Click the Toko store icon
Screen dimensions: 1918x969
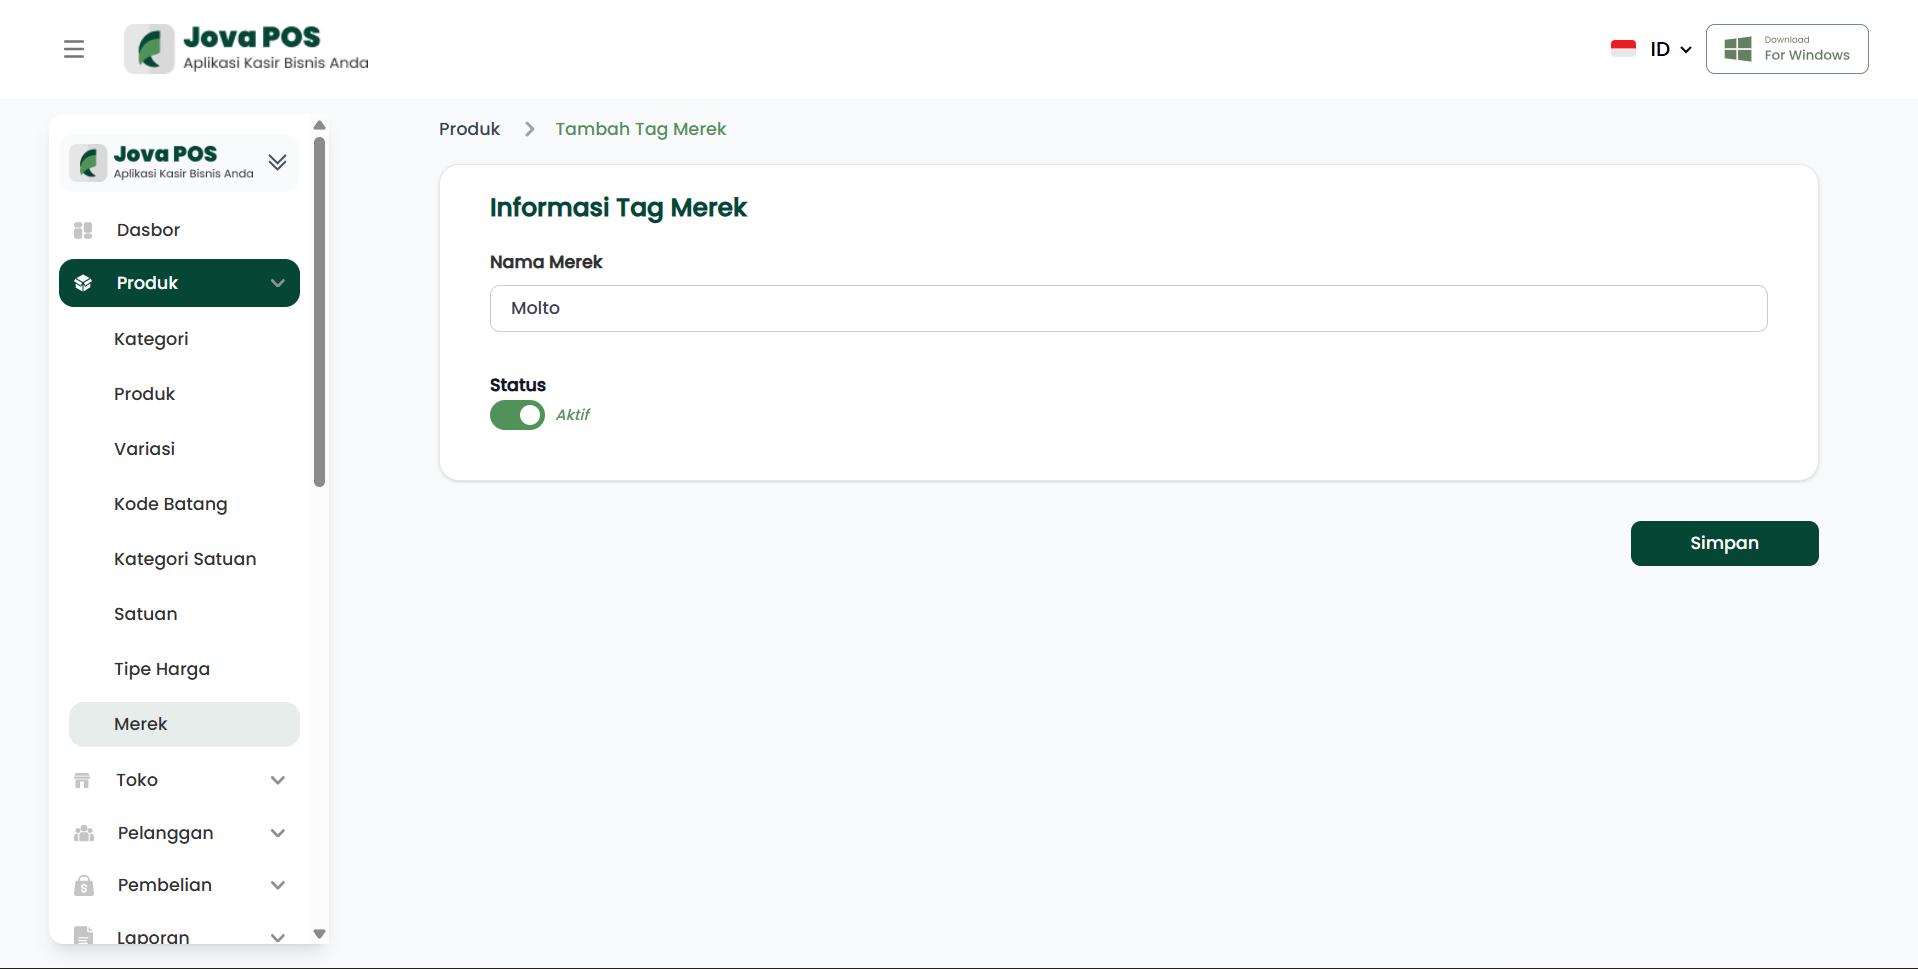point(83,780)
